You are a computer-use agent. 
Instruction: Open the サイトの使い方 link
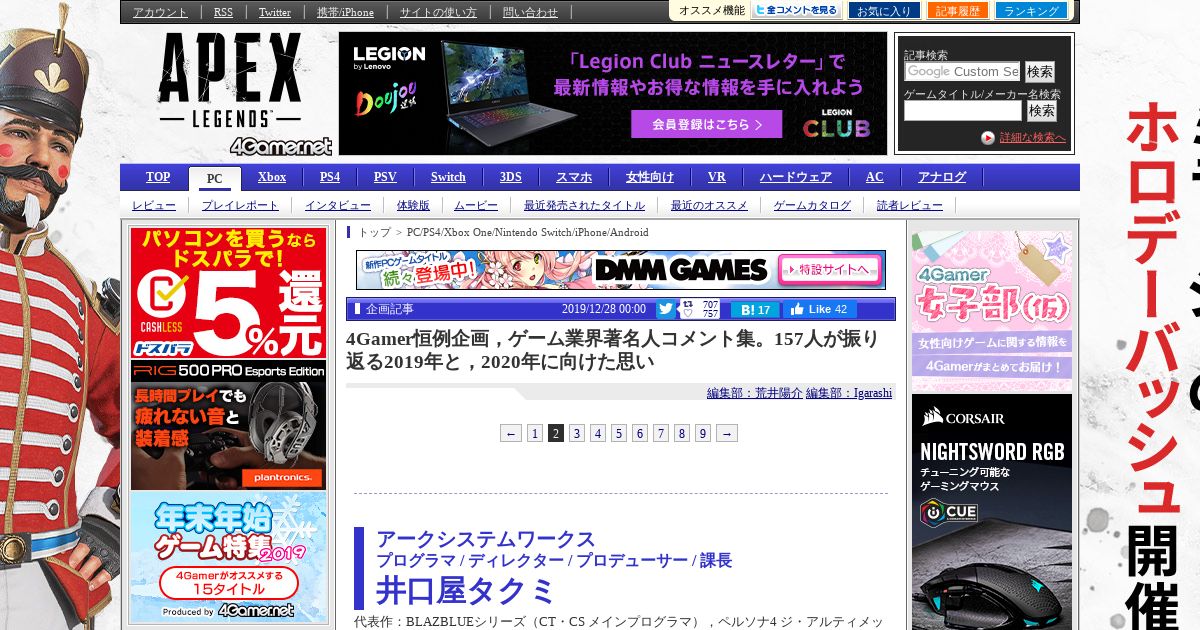pyautogui.click(x=438, y=12)
